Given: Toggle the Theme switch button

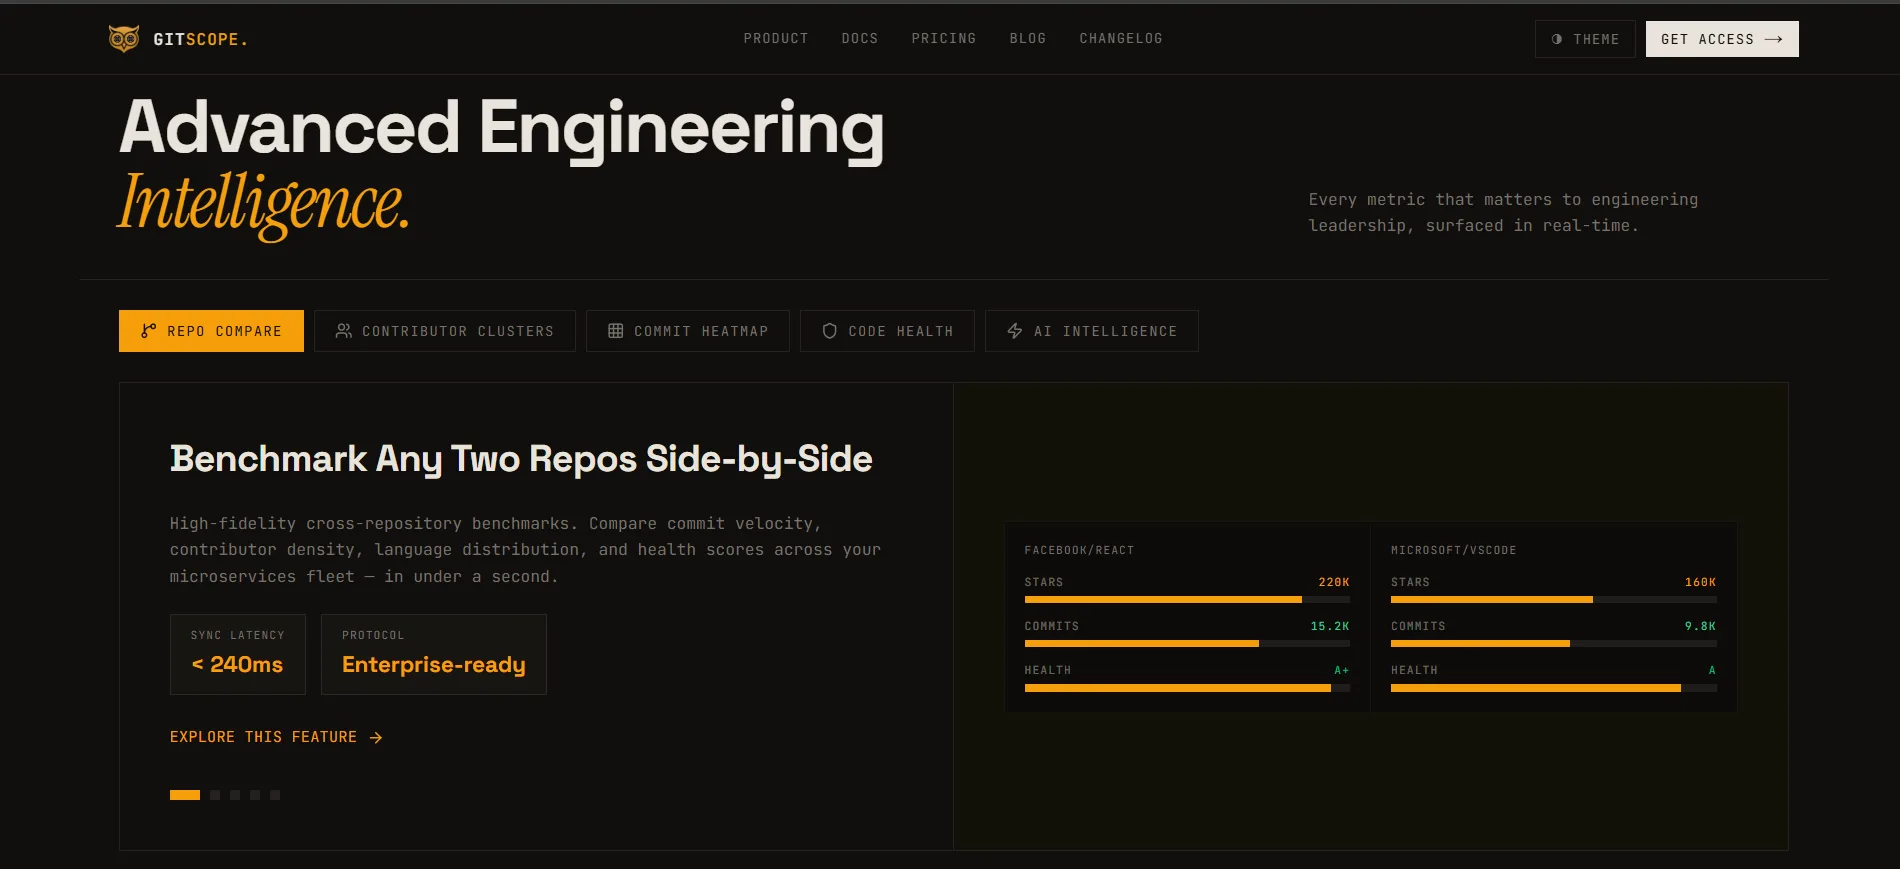Looking at the screenshot, I should [1585, 39].
